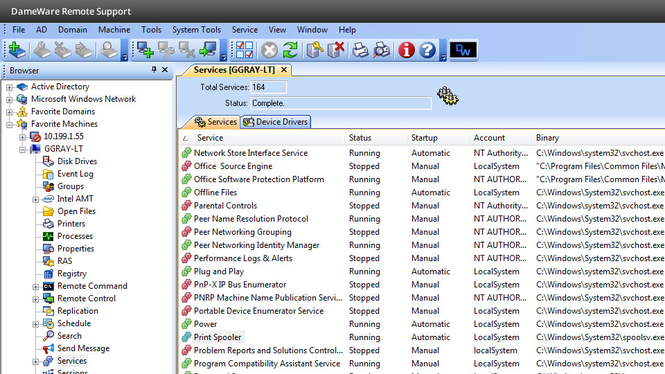665x374 pixels.
Task: Close the Services [GGRAY-LT] tab
Action: click(x=284, y=70)
